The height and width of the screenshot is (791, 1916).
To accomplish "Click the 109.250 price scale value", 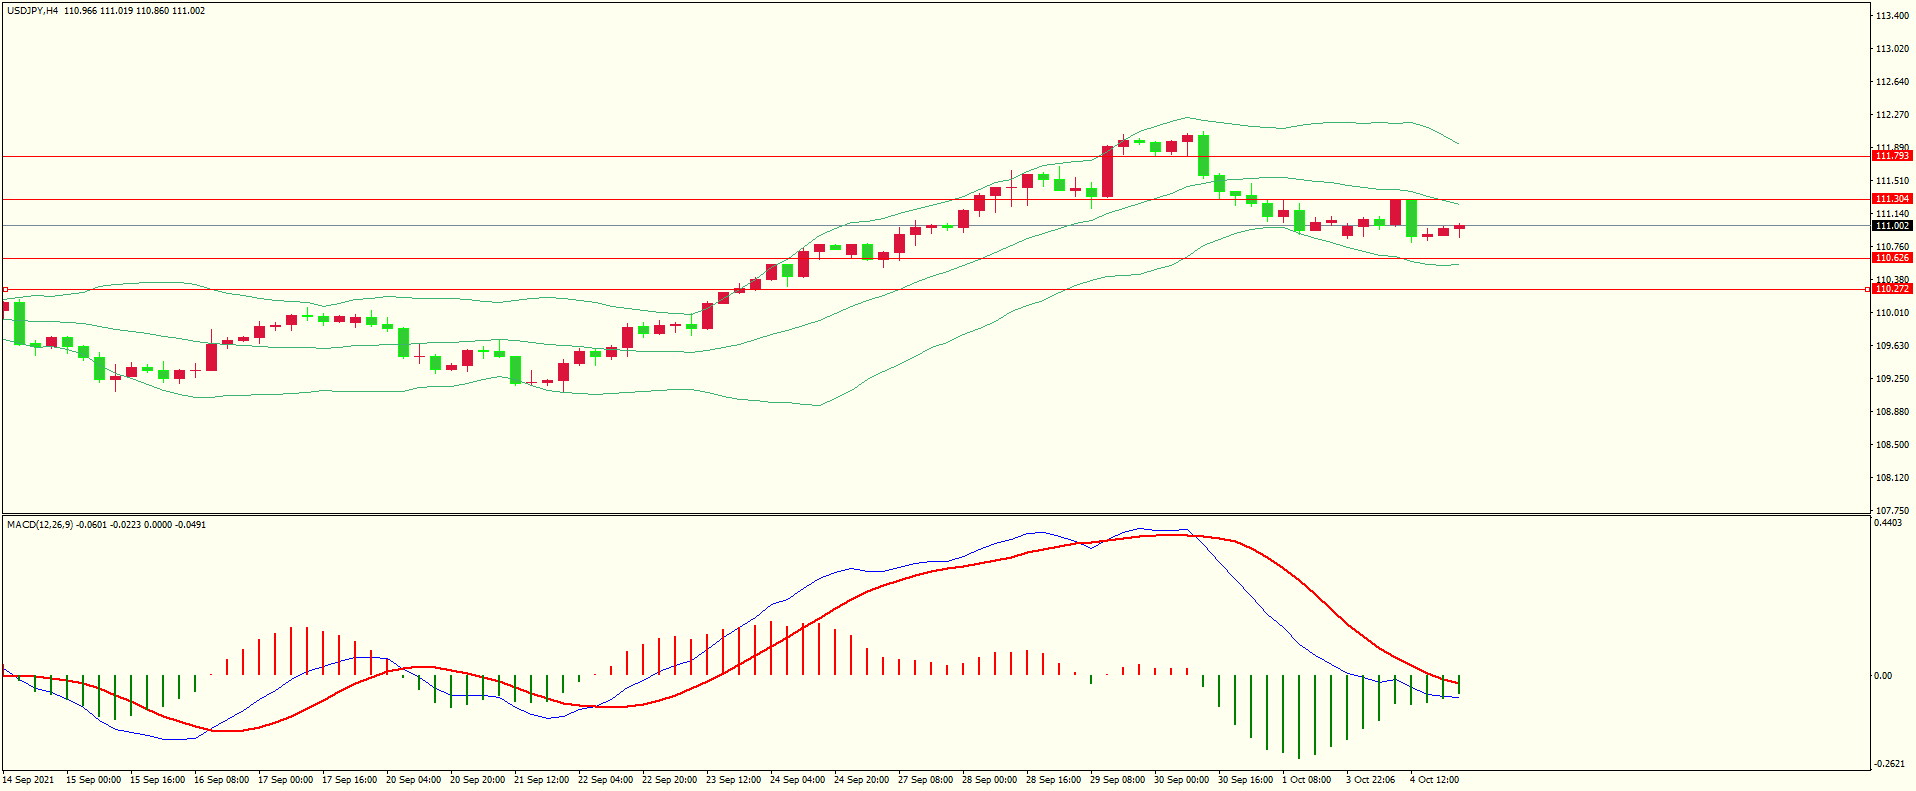I will point(1892,379).
